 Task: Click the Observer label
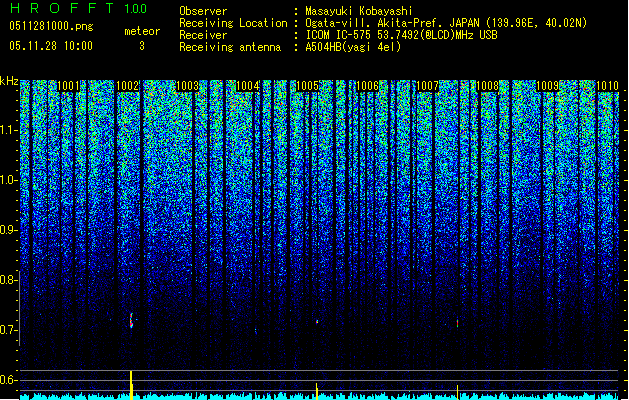coord(203,11)
